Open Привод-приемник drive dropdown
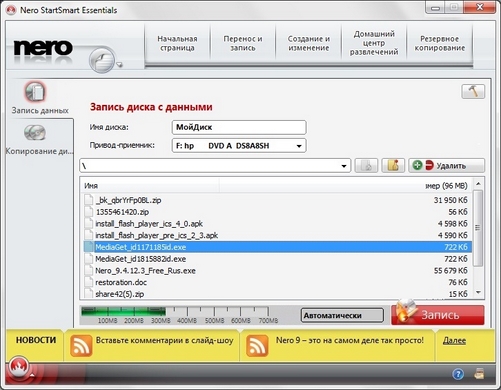Screen dimensions: 501x390 click(x=239, y=146)
